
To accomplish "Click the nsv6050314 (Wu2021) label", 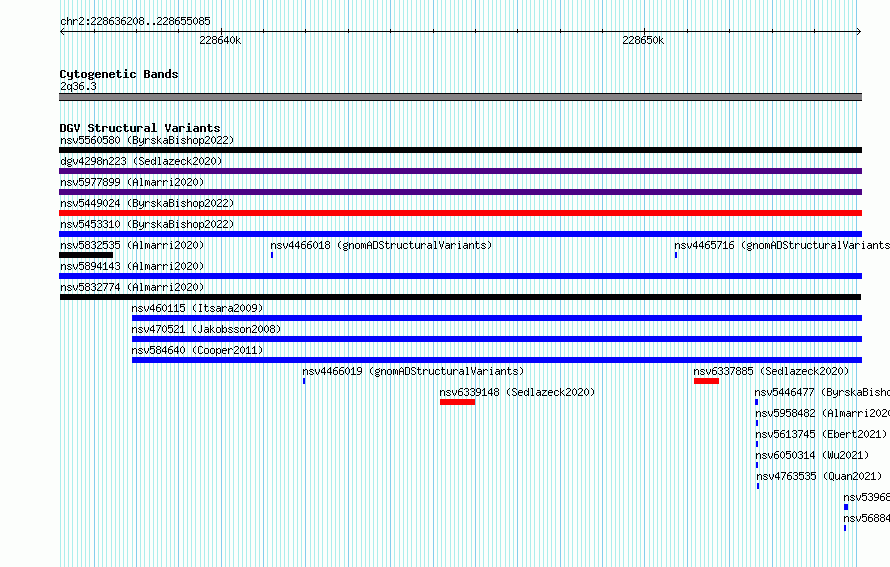I will (x=812, y=455).
